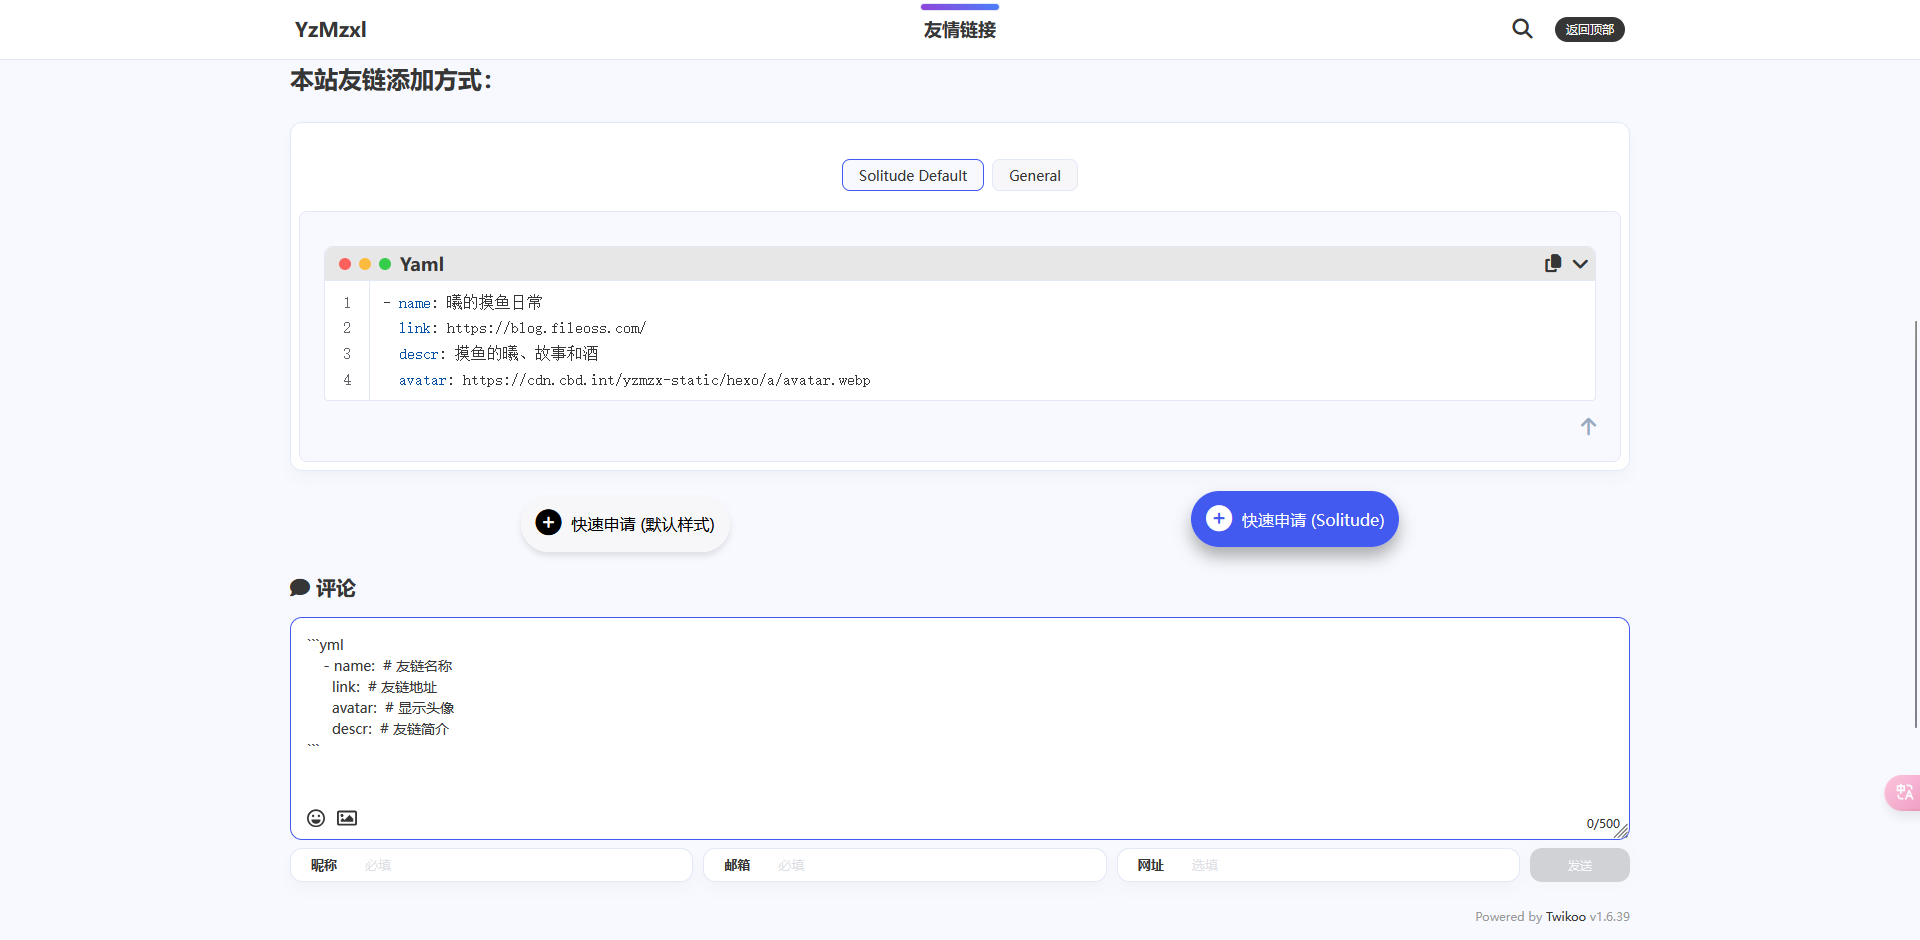Click the textarea resize handle corner
The width and height of the screenshot is (1920, 940).
pyautogui.click(x=1622, y=831)
